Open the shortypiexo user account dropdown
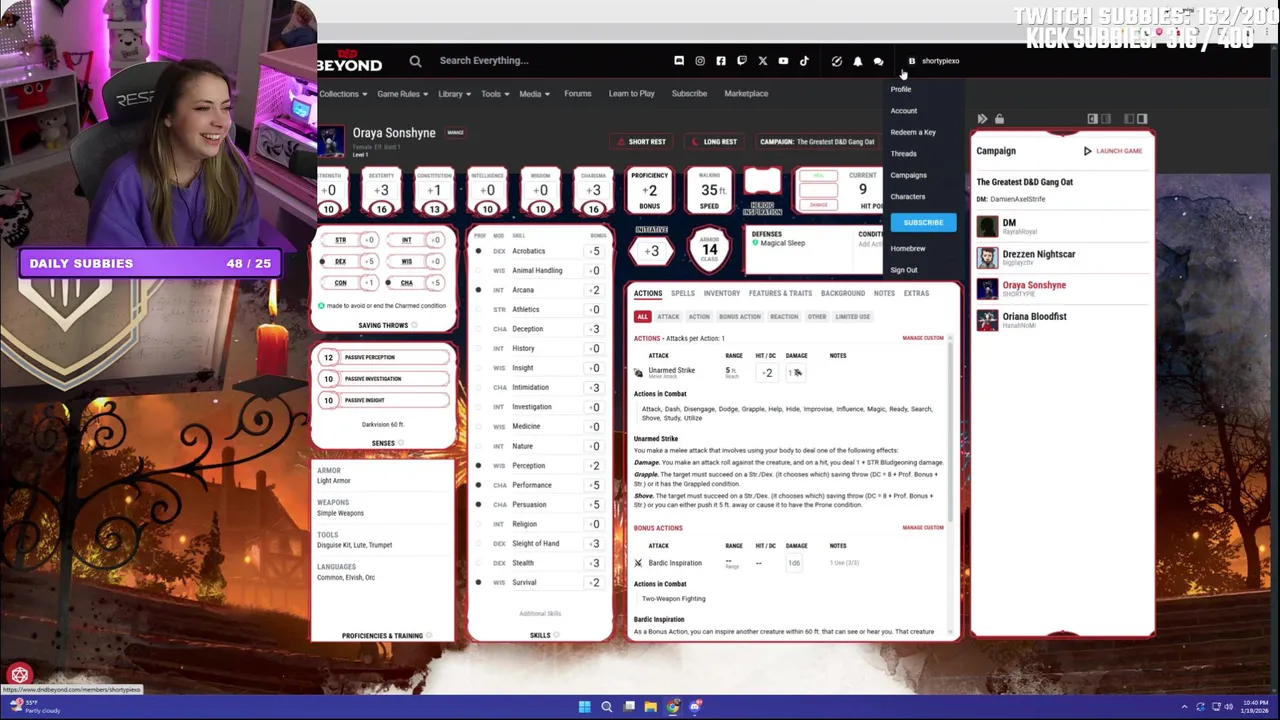The height and width of the screenshot is (720, 1280). point(934,61)
